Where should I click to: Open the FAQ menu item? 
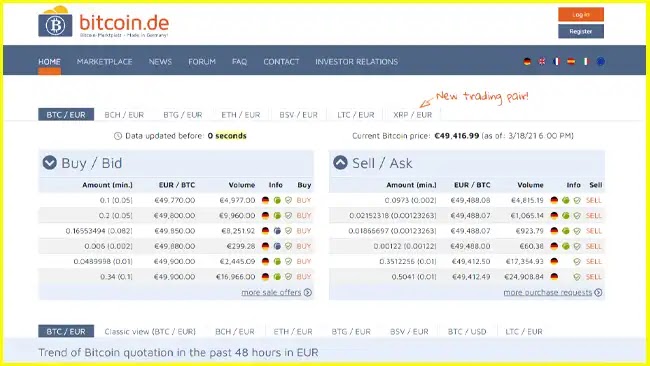(240, 62)
